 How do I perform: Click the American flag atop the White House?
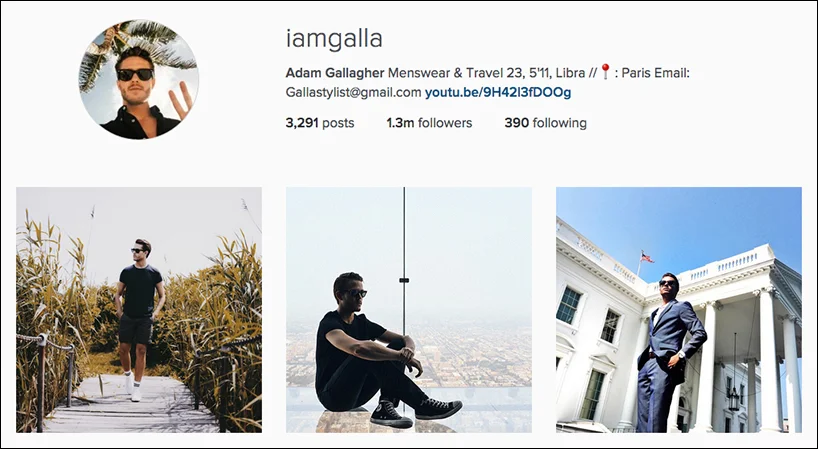pyautogui.click(x=647, y=257)
